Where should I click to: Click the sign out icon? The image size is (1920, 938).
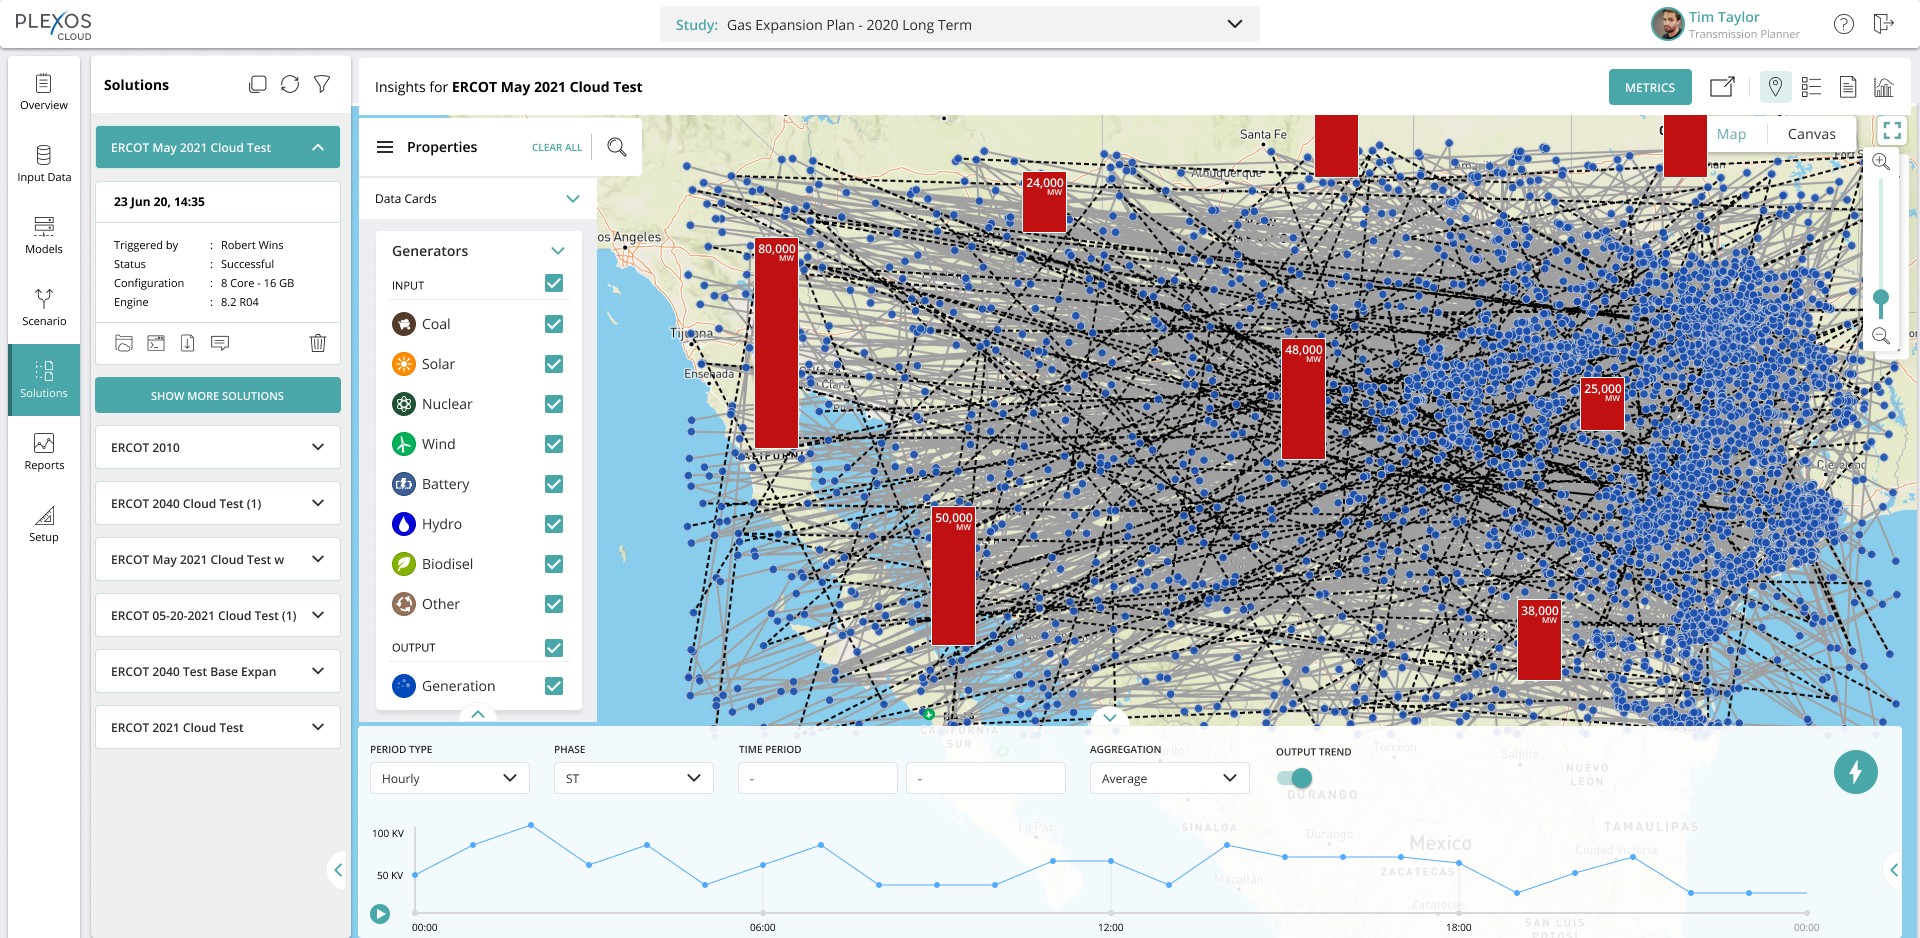click(x=1884, y=24)
